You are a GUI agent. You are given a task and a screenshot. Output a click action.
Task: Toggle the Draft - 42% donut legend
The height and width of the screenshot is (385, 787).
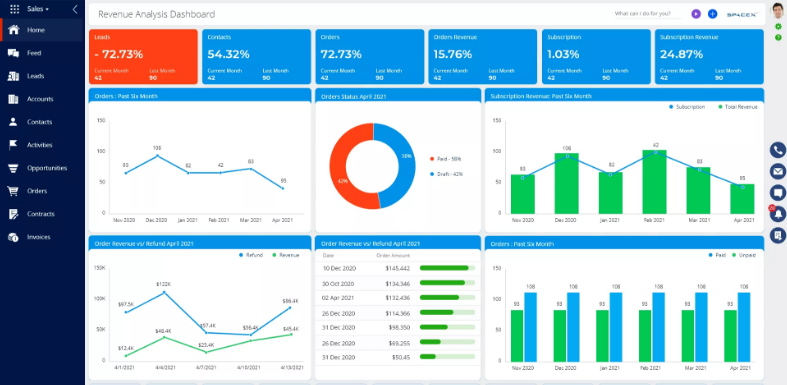(x=446, y=174)
